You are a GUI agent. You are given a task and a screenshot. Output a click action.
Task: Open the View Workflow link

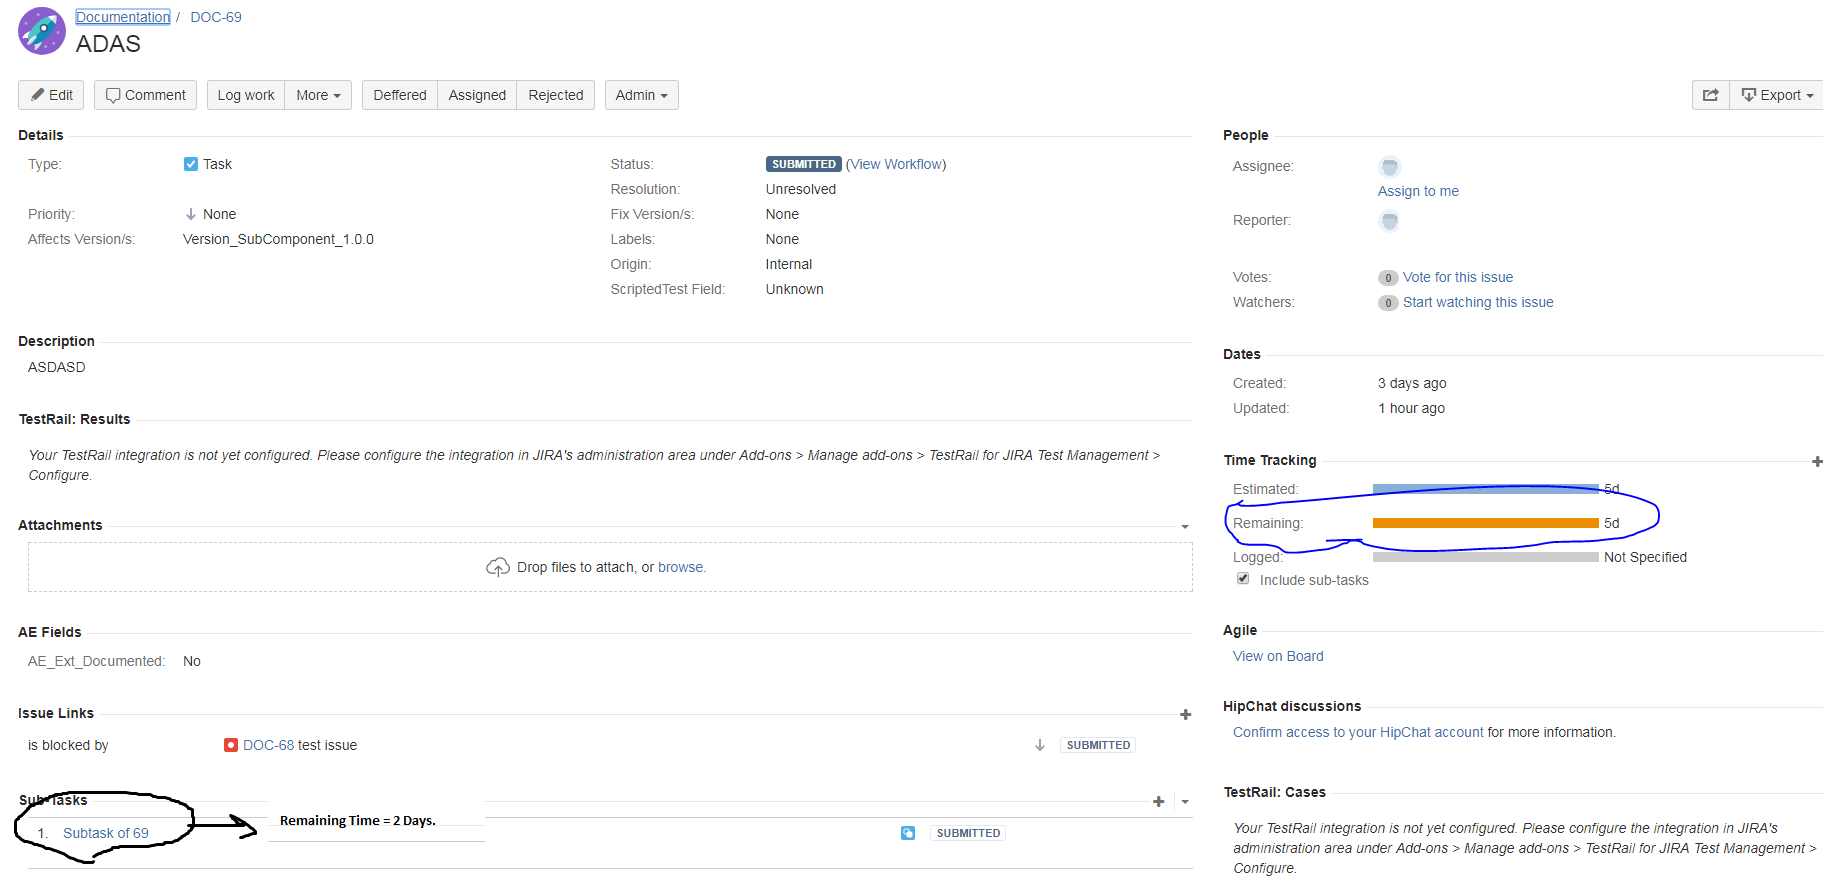[x=896, y=164]
